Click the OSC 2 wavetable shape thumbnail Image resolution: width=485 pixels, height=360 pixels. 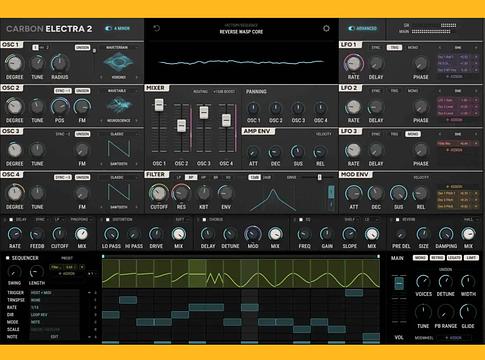(x=119, y=105)
